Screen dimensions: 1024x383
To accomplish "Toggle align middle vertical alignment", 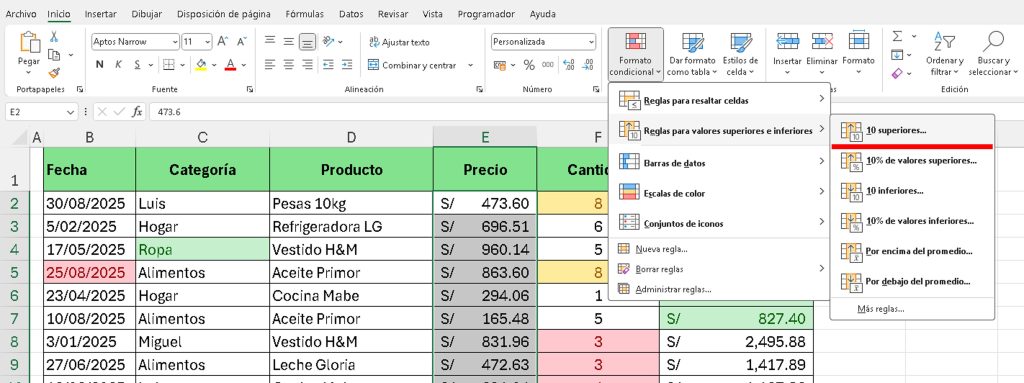I will [288, 41].
